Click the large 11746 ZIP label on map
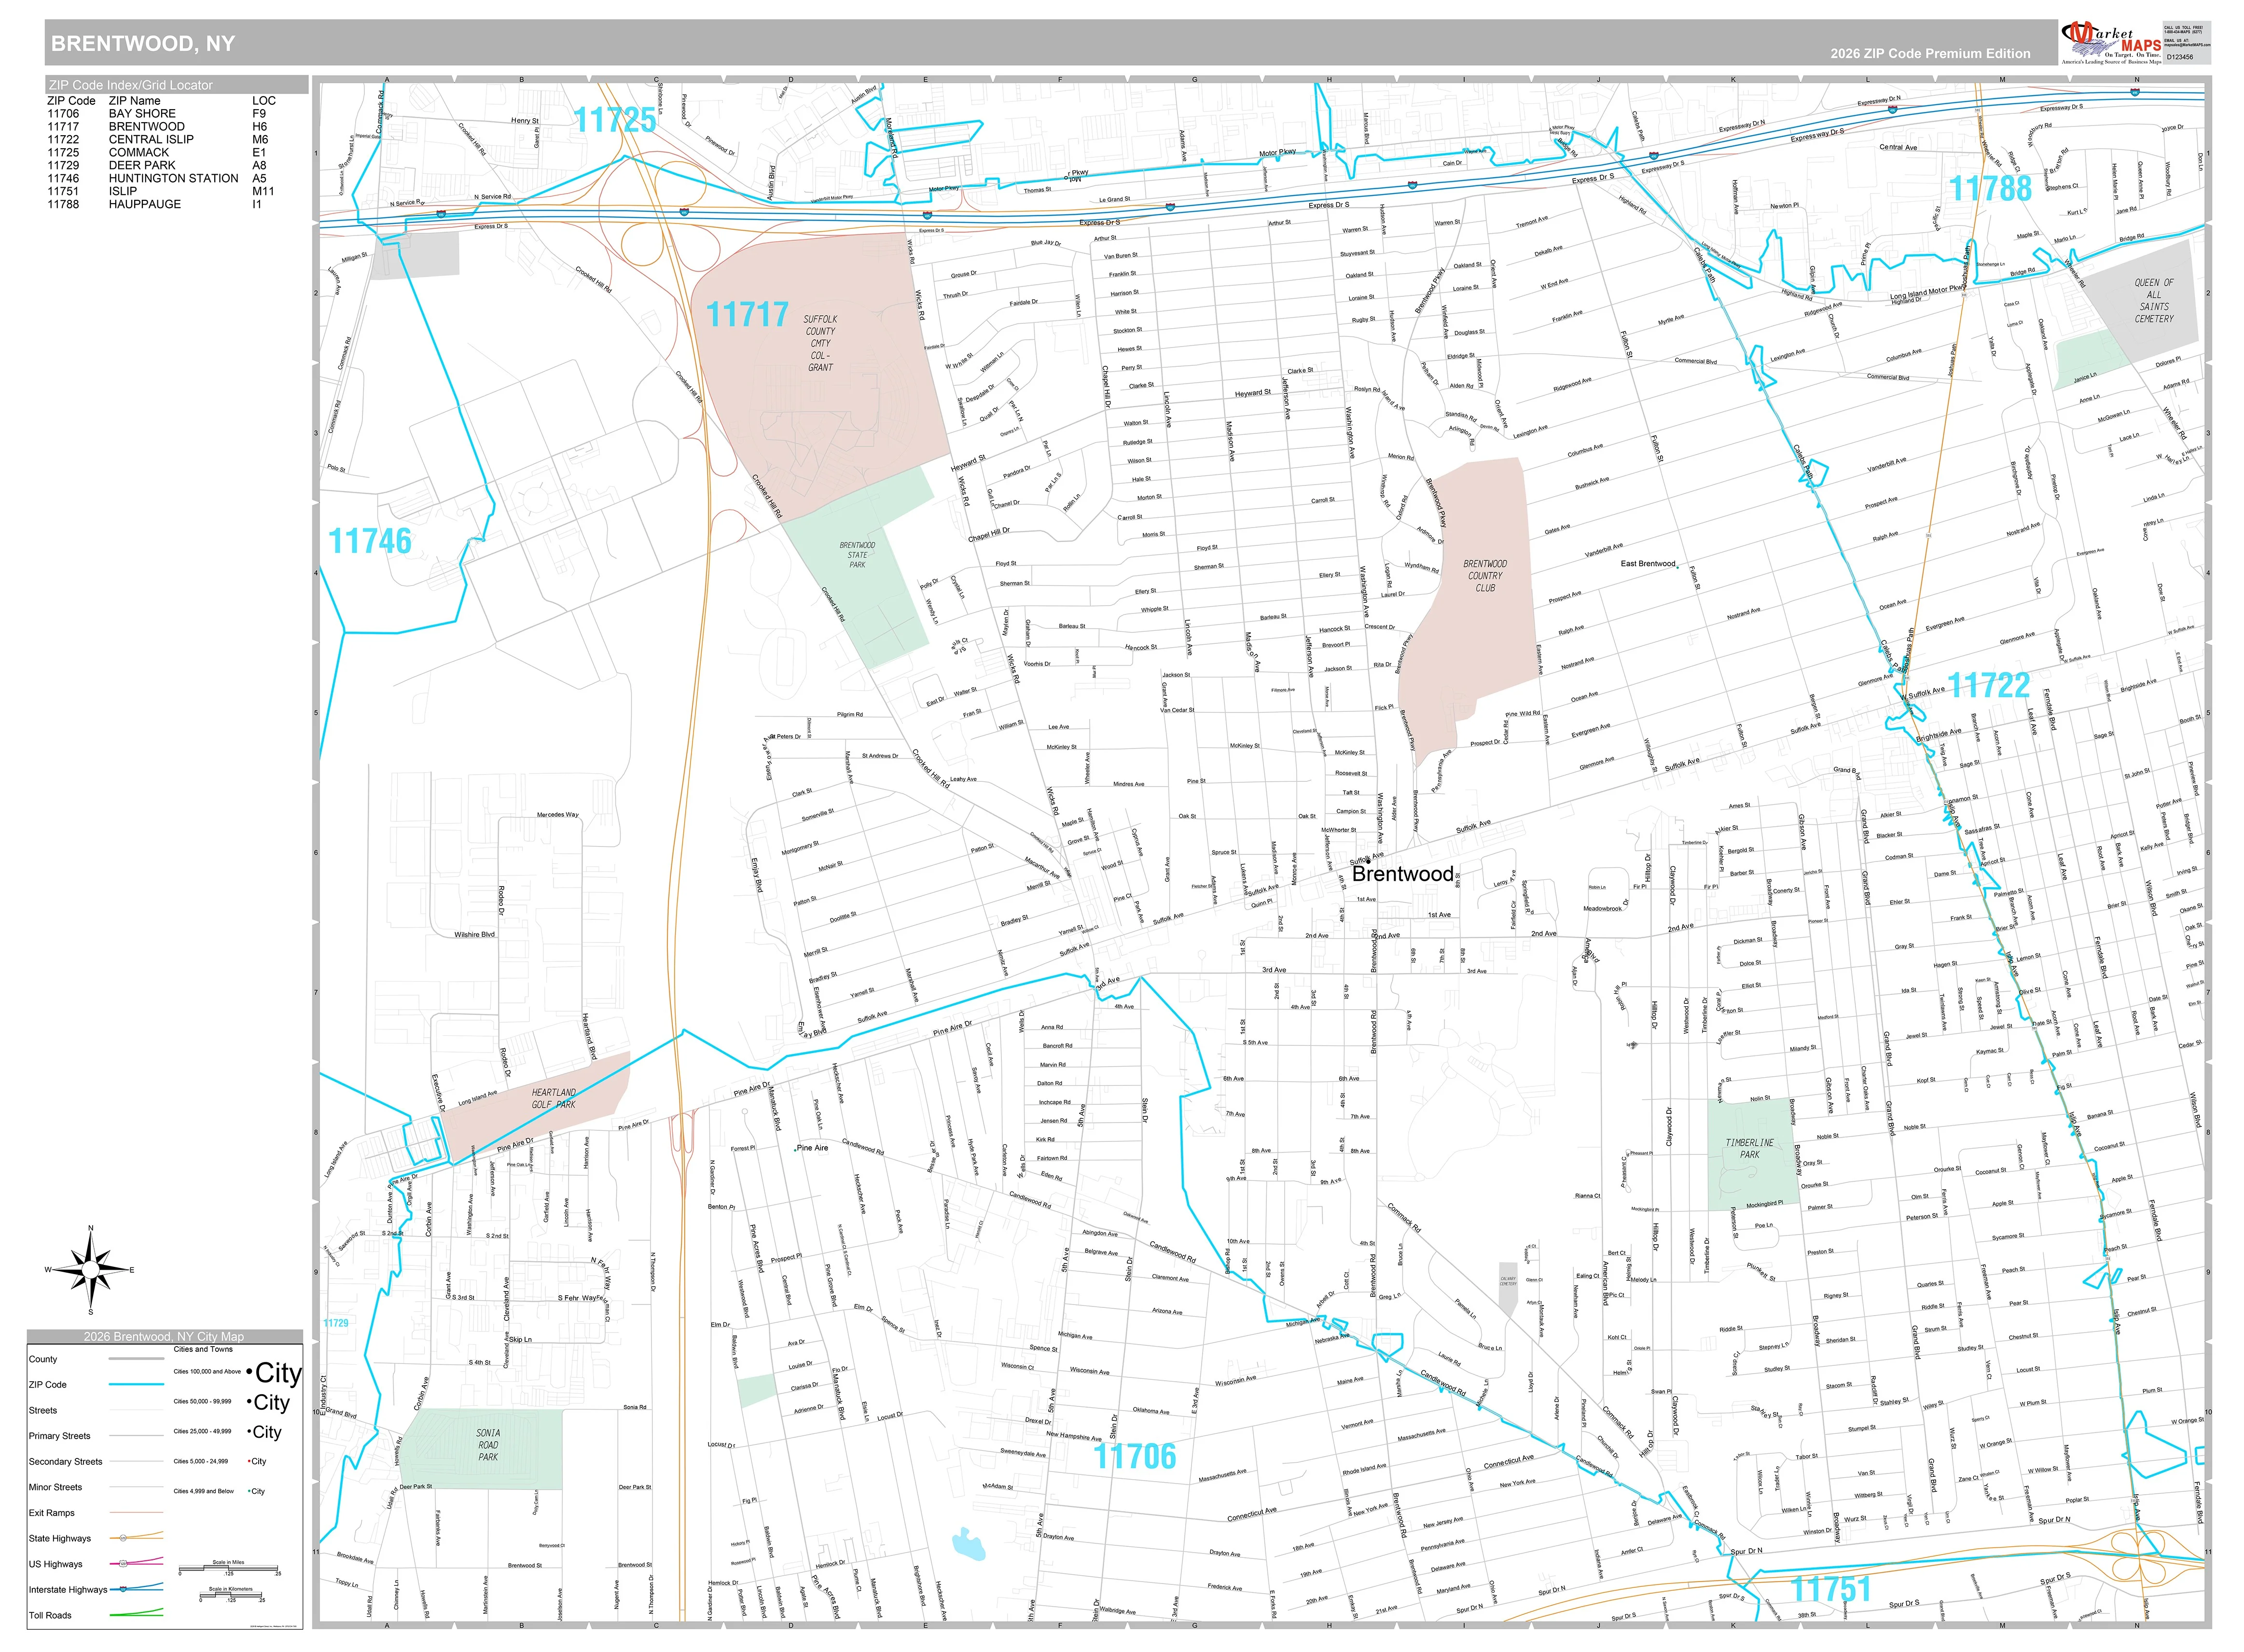 [370, 541]
